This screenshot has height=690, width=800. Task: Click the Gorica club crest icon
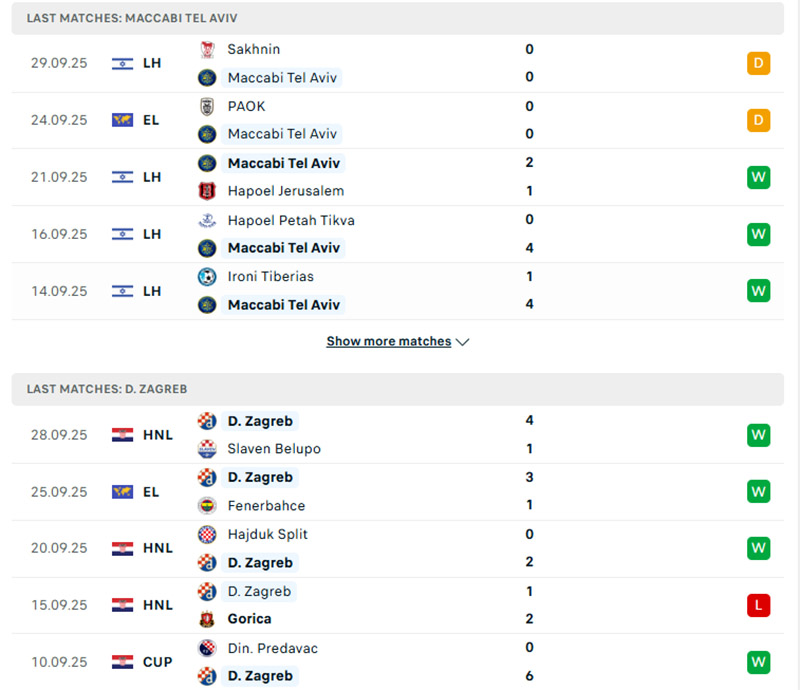click(x=207, y=619)
